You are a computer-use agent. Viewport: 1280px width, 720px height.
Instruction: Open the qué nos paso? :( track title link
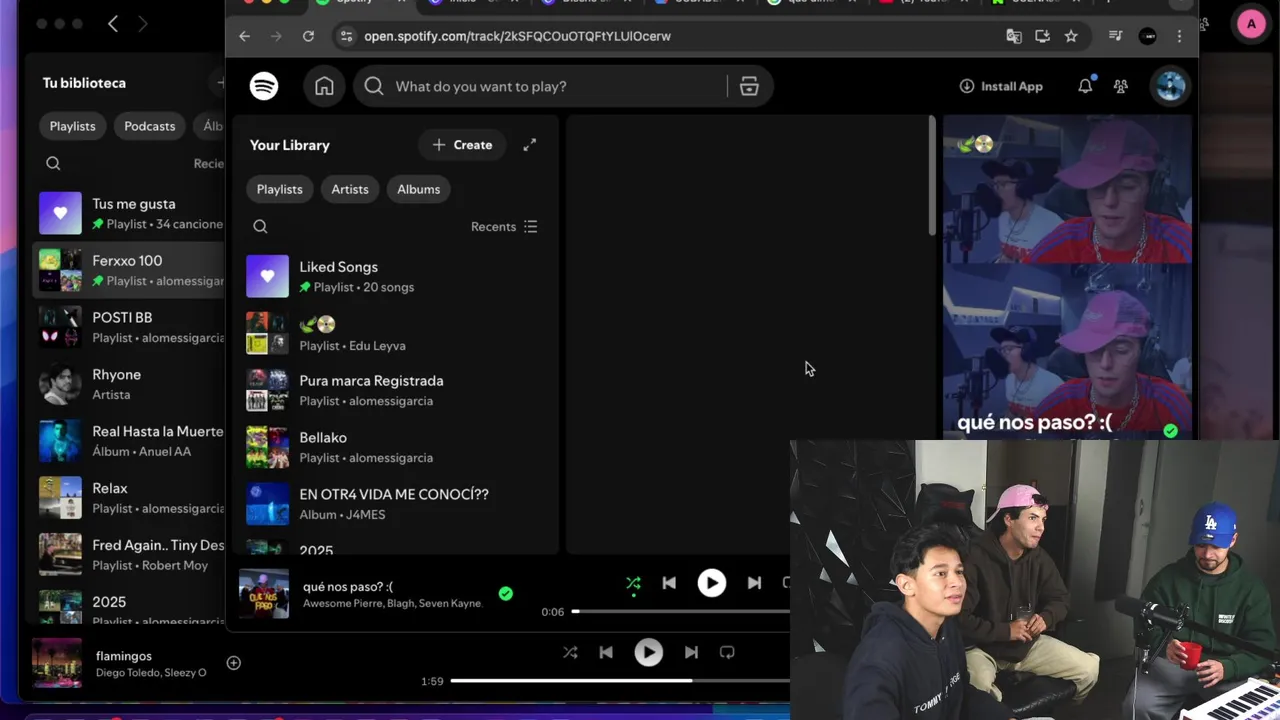(x=348, y=587)
